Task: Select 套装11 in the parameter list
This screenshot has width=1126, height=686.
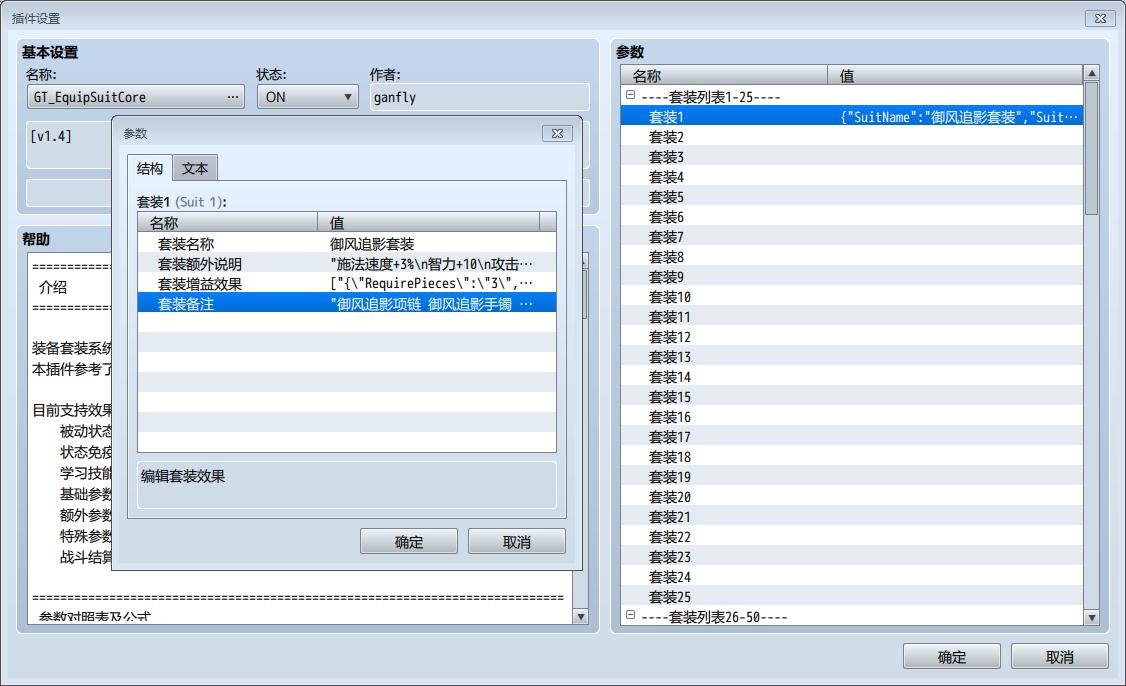Action: point(852,317)
